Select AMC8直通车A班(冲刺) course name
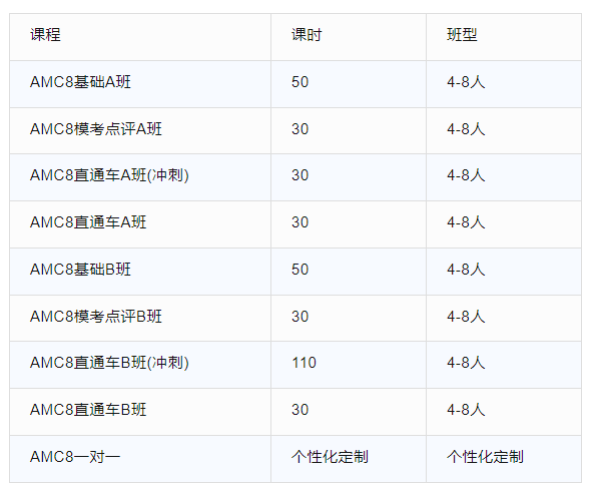Screen dimensions: 597x501 pyautogui.click(x=109, y=175)
